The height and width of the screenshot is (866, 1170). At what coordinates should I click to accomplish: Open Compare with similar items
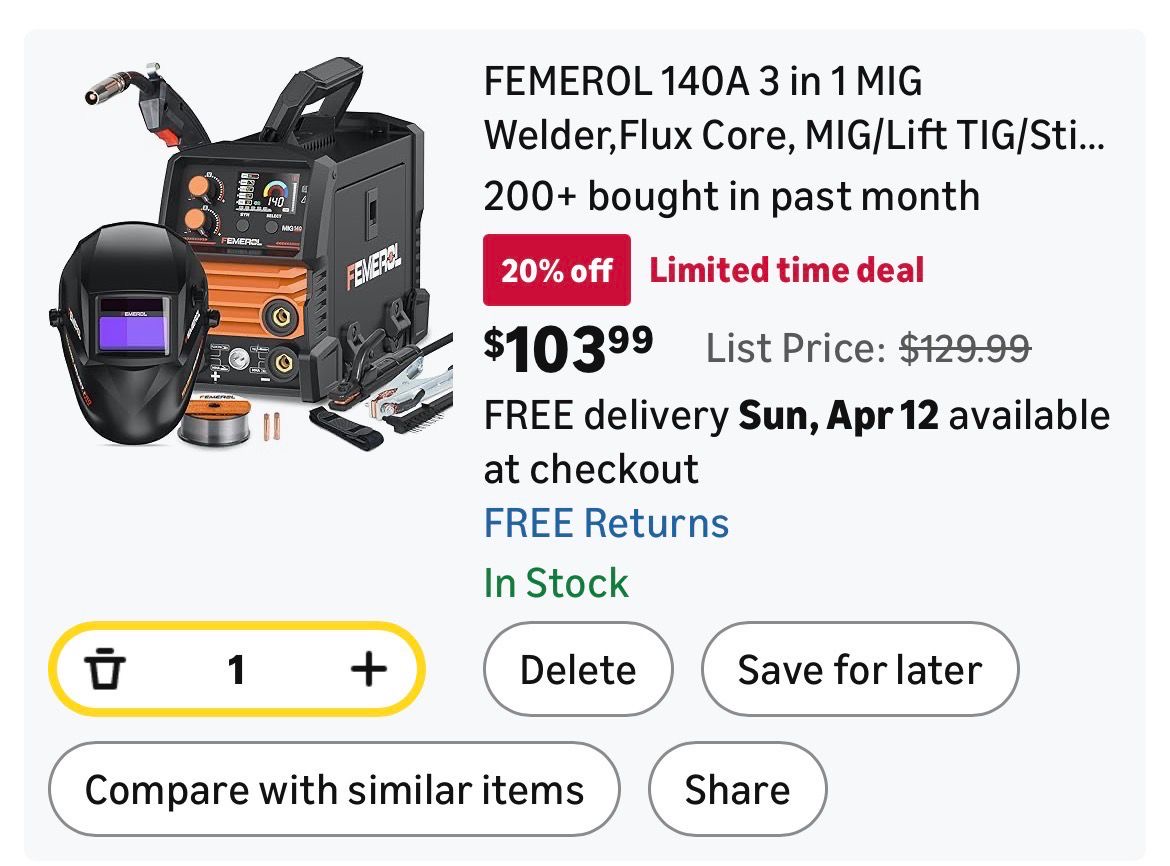pyautogui.click(x=334, y=789)
